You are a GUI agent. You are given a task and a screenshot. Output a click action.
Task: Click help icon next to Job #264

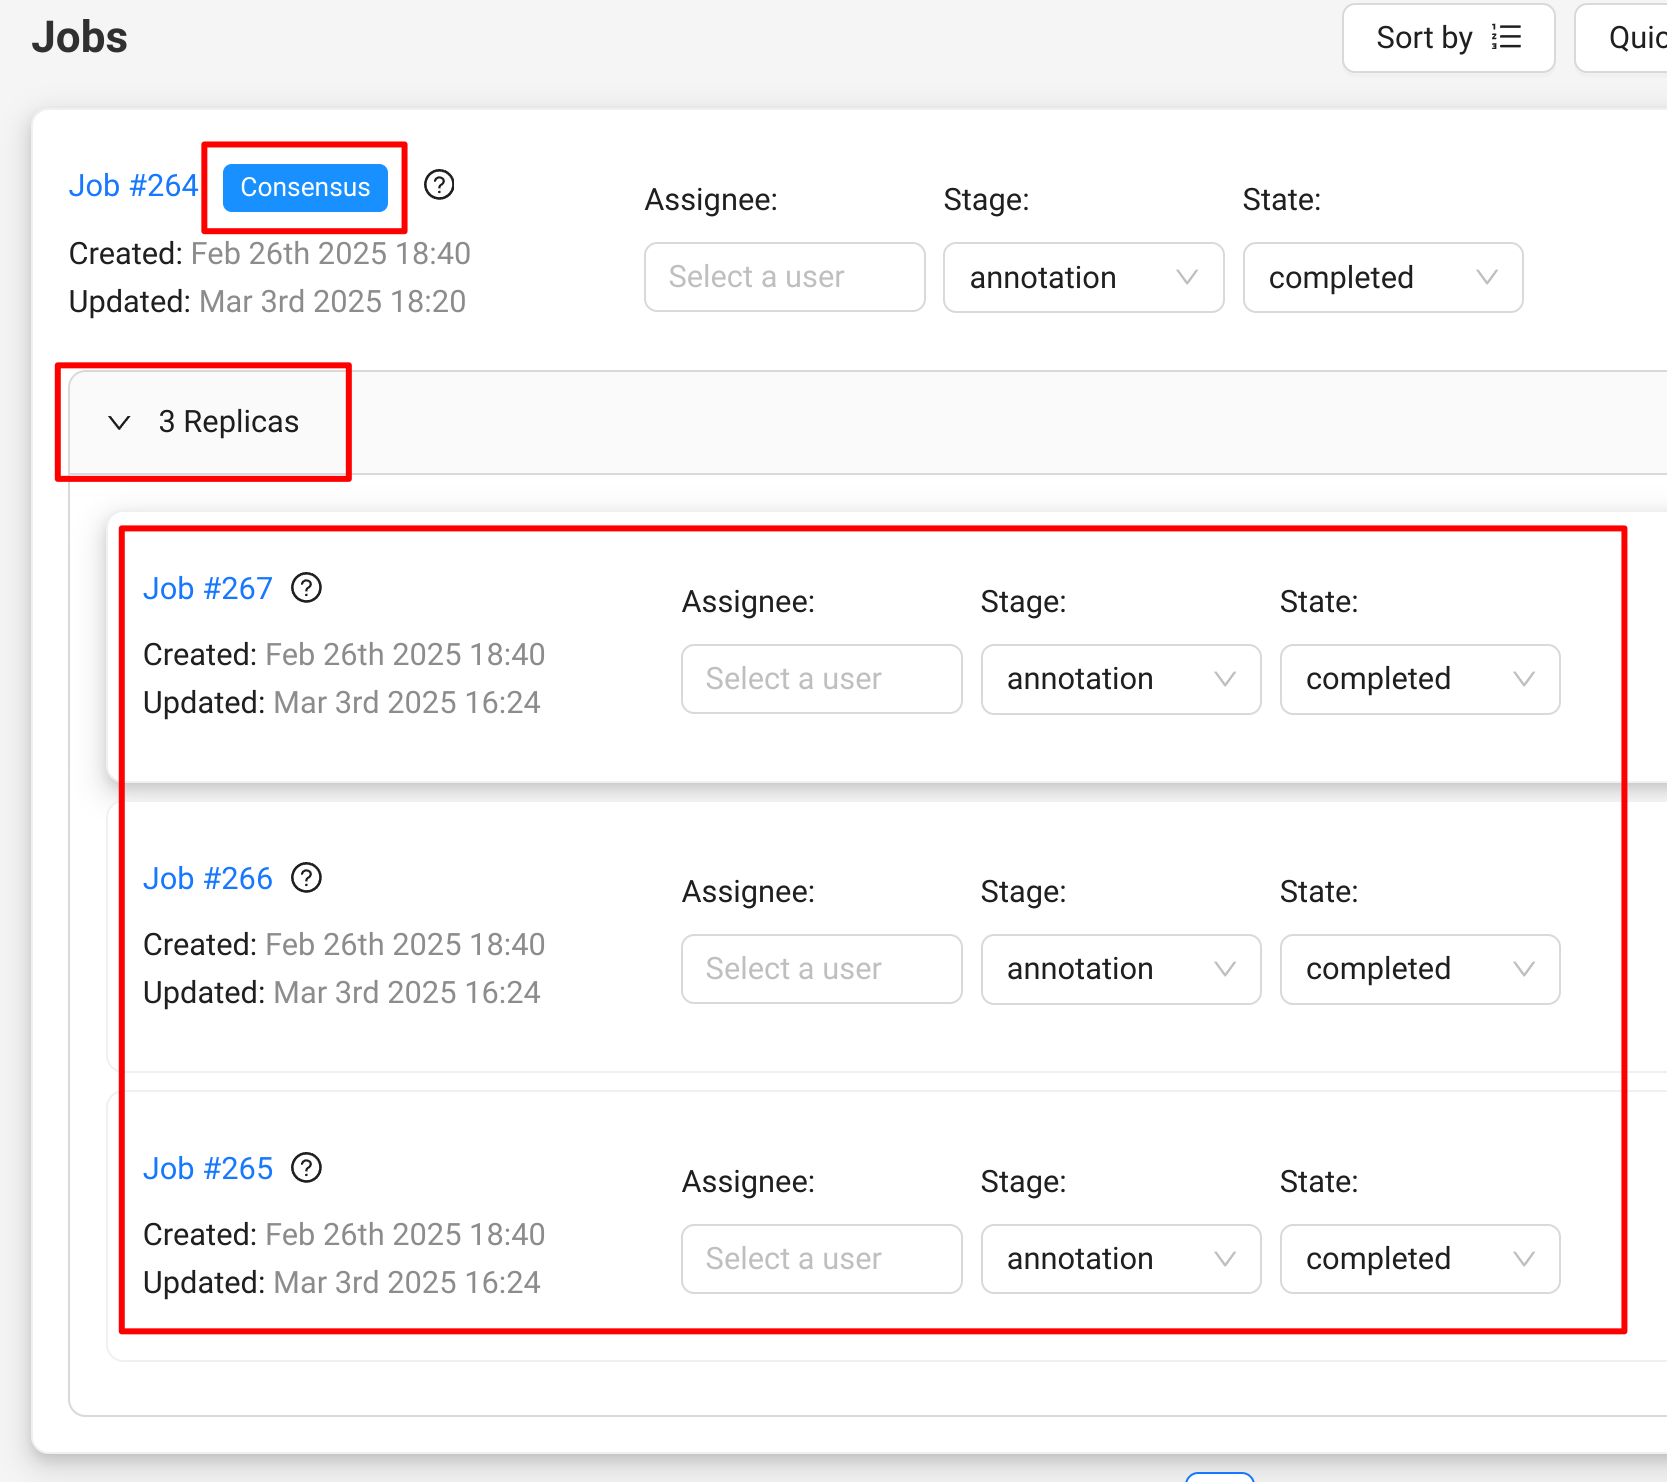(439, 185)
